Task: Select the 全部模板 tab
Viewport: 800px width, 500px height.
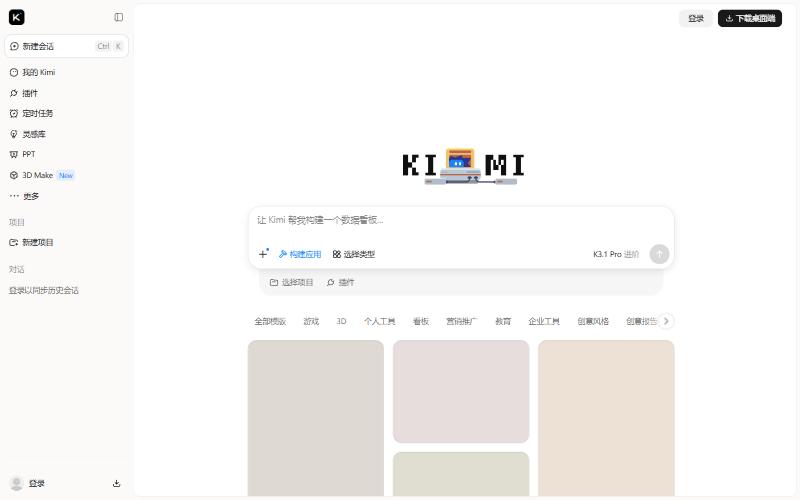Action: tap(270, 321)
